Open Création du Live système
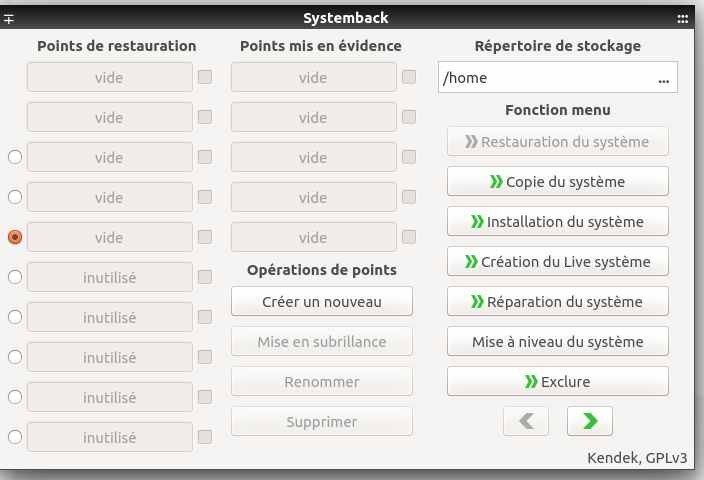Screen dimensions: 704x480 click(557, 261)
